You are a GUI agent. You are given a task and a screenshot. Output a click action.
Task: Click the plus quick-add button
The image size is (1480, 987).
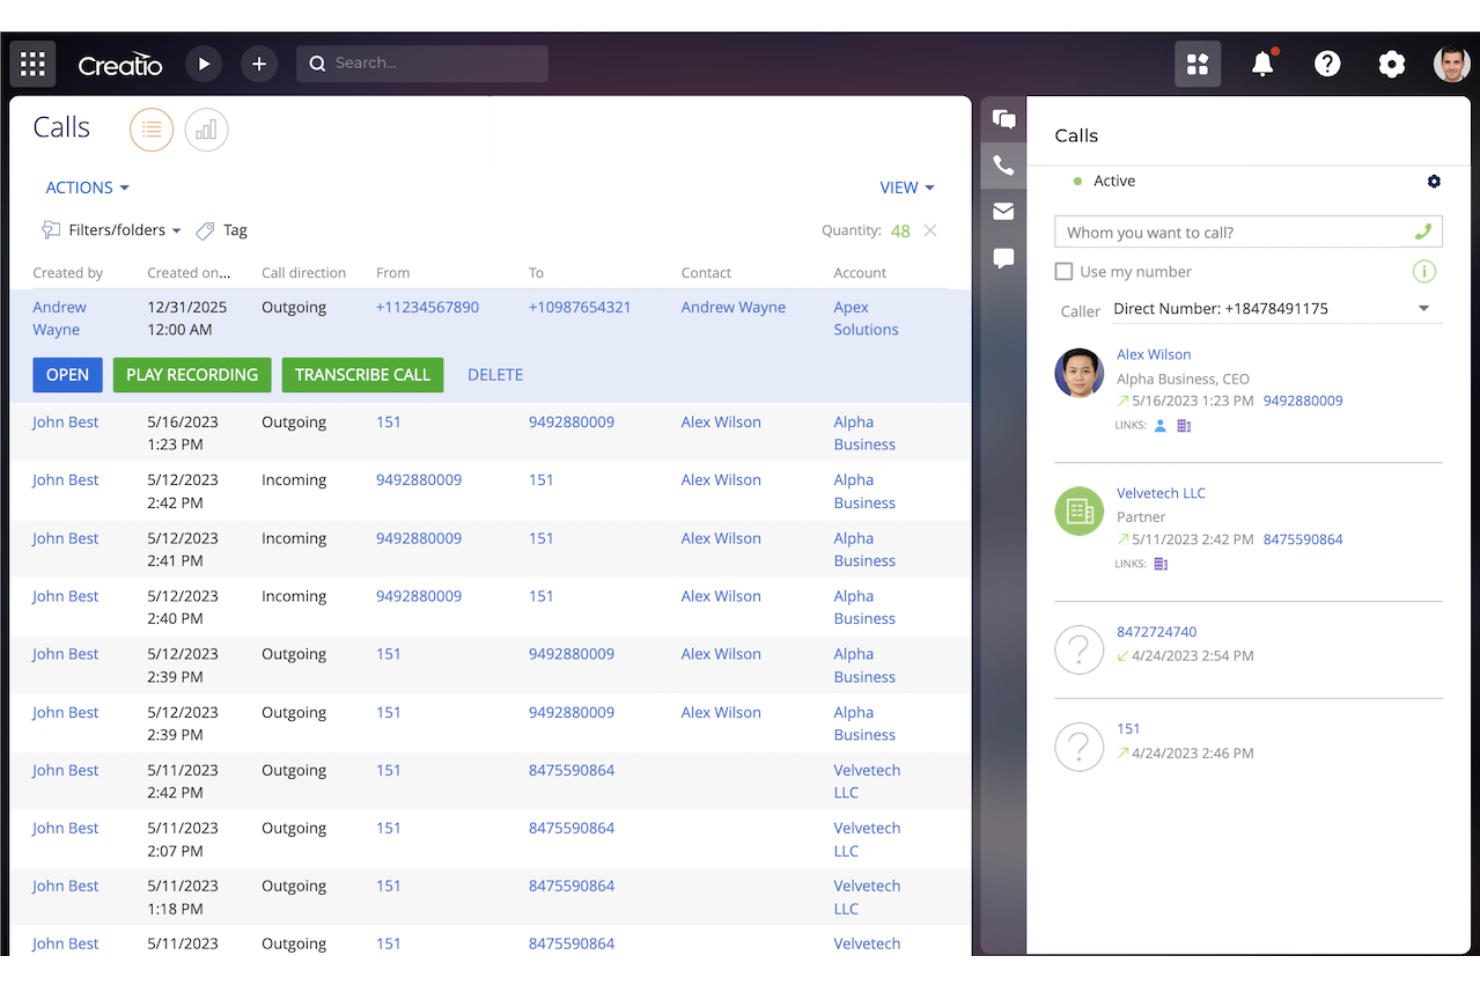(259, 64)
